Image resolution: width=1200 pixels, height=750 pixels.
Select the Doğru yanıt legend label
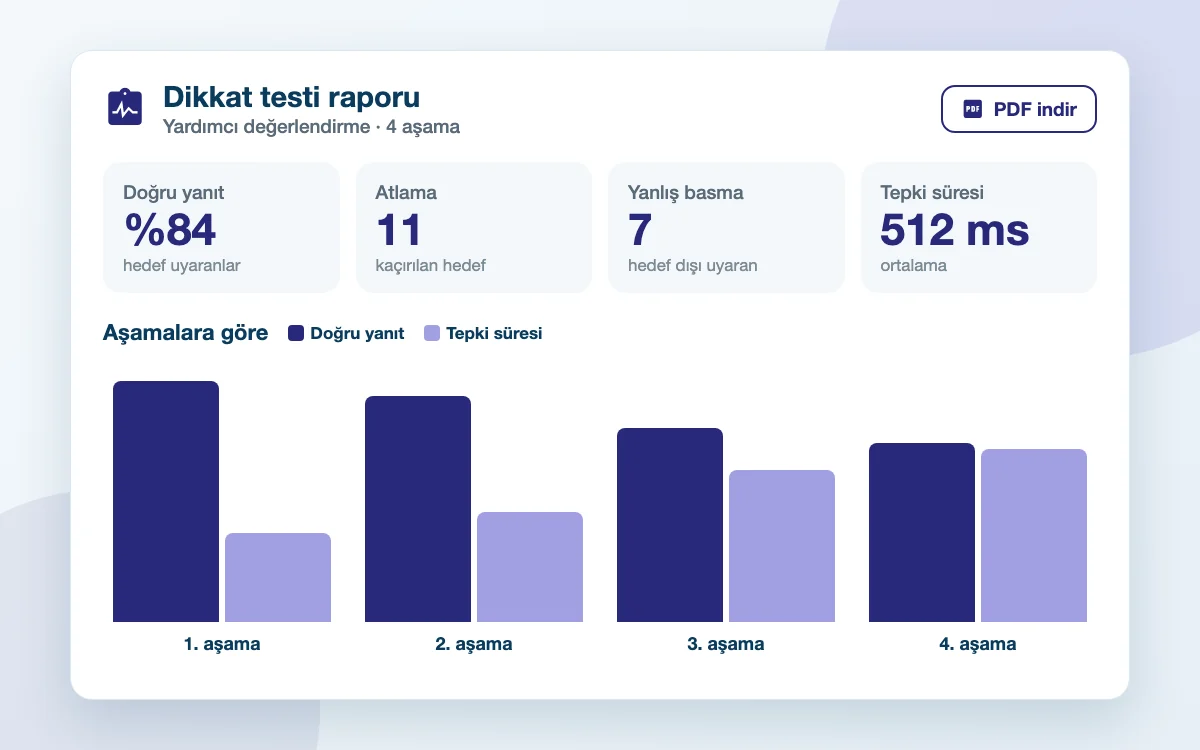coord(357,333)
